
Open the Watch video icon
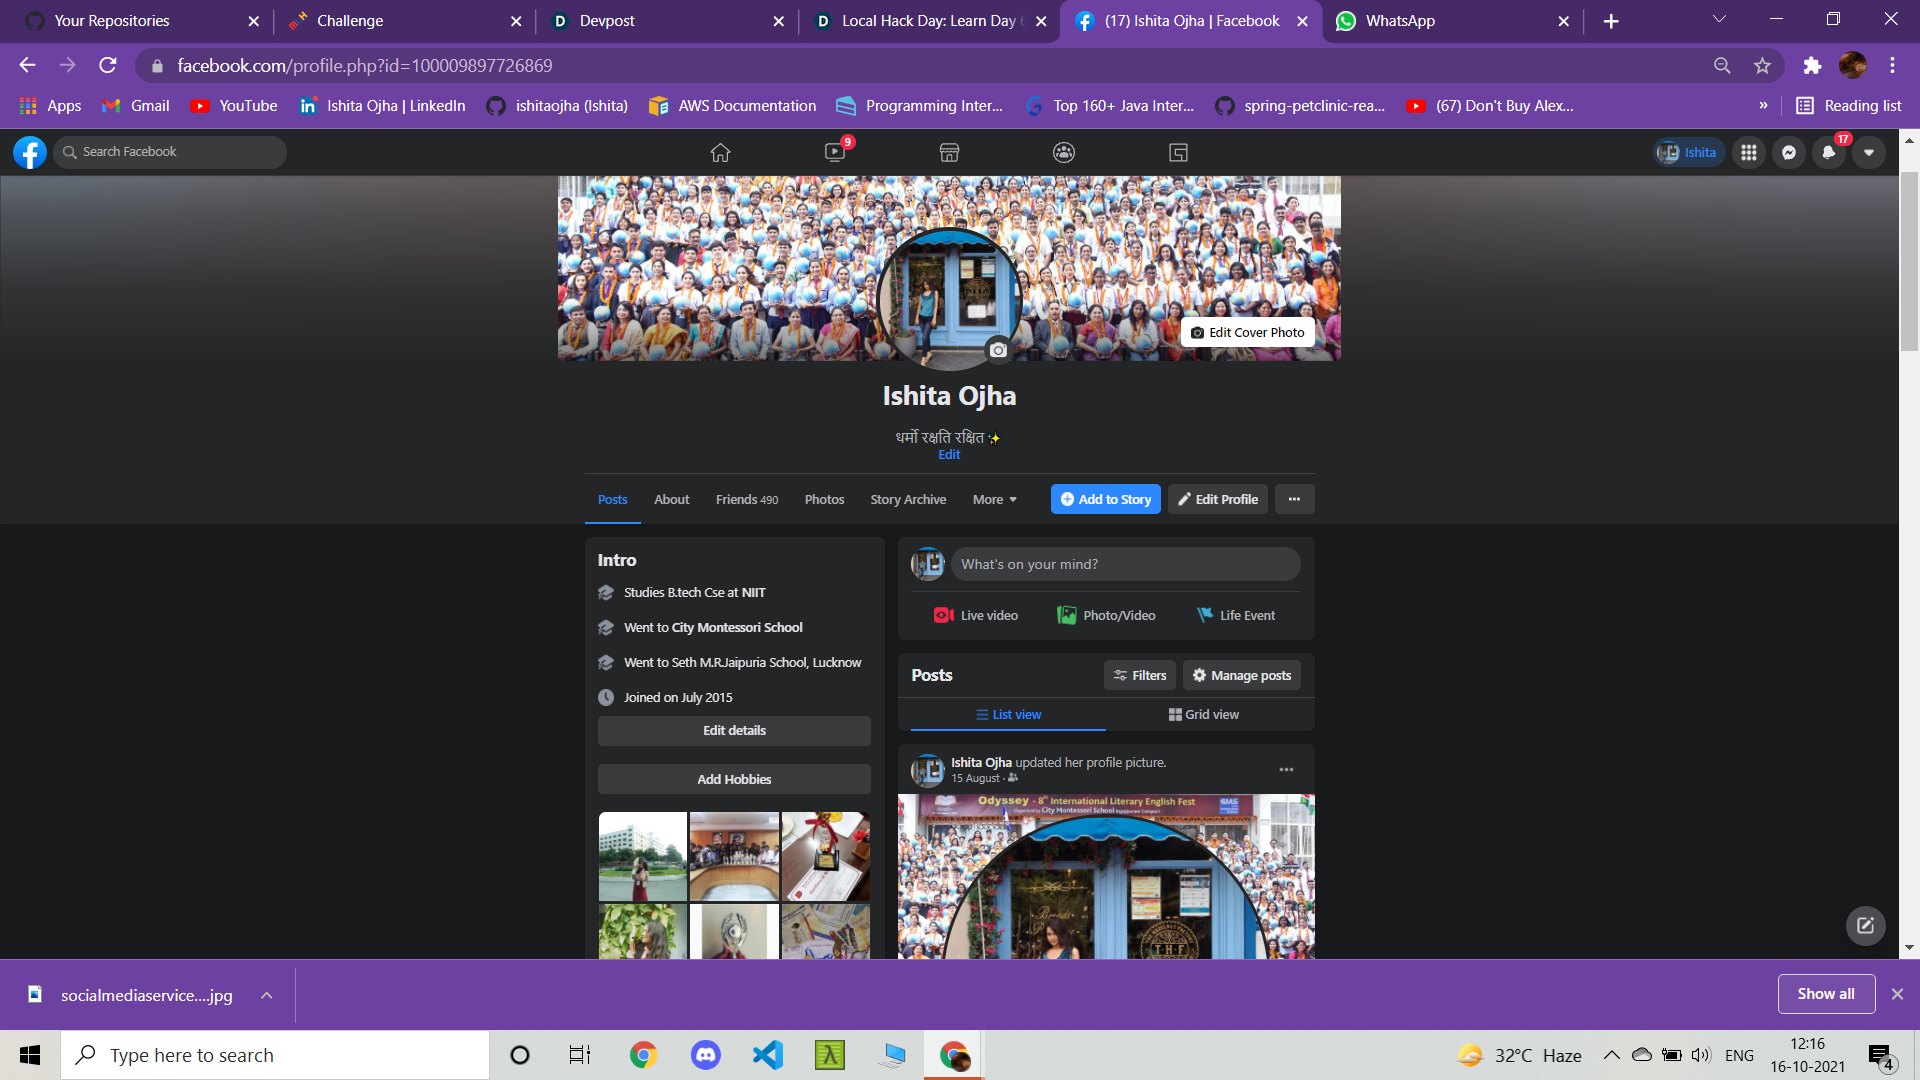coord(835,152)
